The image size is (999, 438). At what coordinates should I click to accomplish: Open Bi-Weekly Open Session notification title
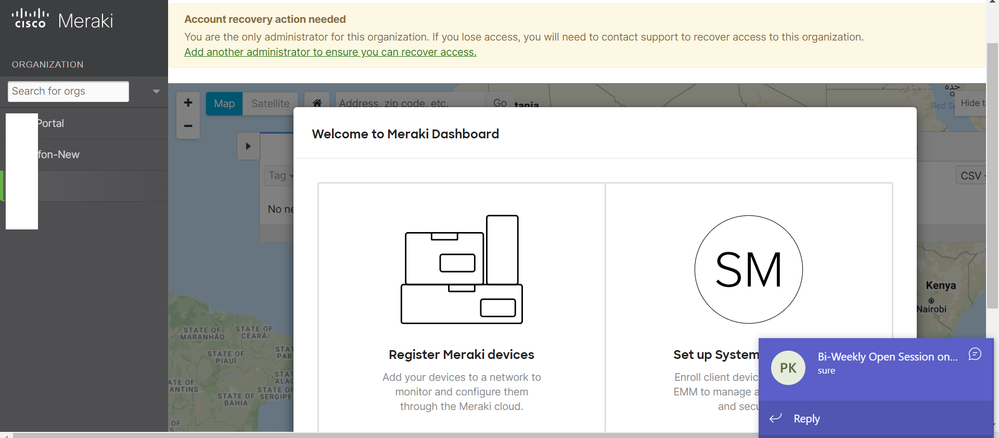(888, 357)
